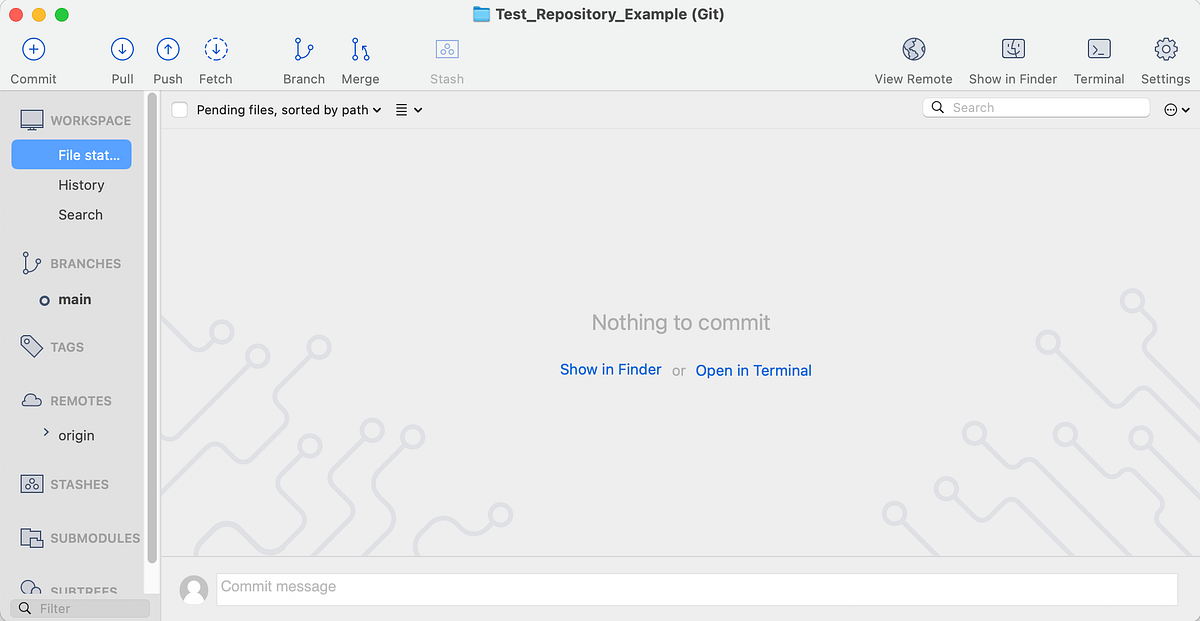Click the 'Show in Finder' link
This screenshot has width=1200, height=621.
[x=610, y=369]
